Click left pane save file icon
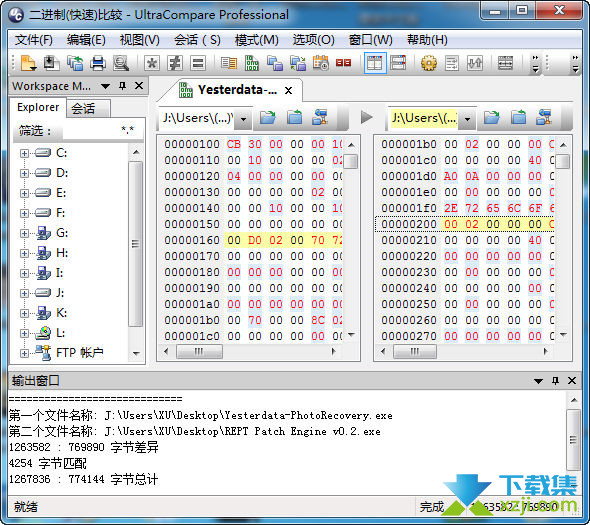The image size is (590, 525). [x=294, y=117]
